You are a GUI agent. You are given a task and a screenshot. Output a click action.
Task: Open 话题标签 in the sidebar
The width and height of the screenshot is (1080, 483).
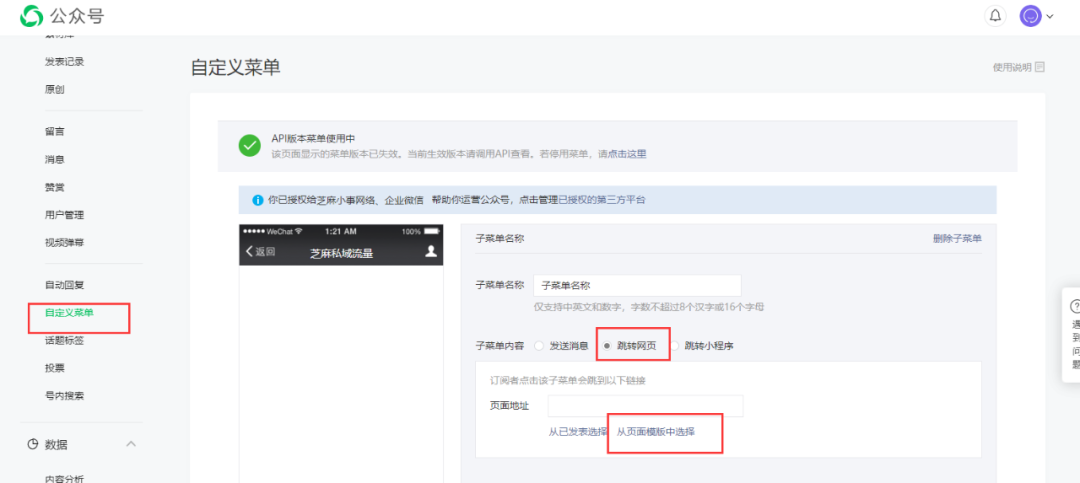(65, 340)
